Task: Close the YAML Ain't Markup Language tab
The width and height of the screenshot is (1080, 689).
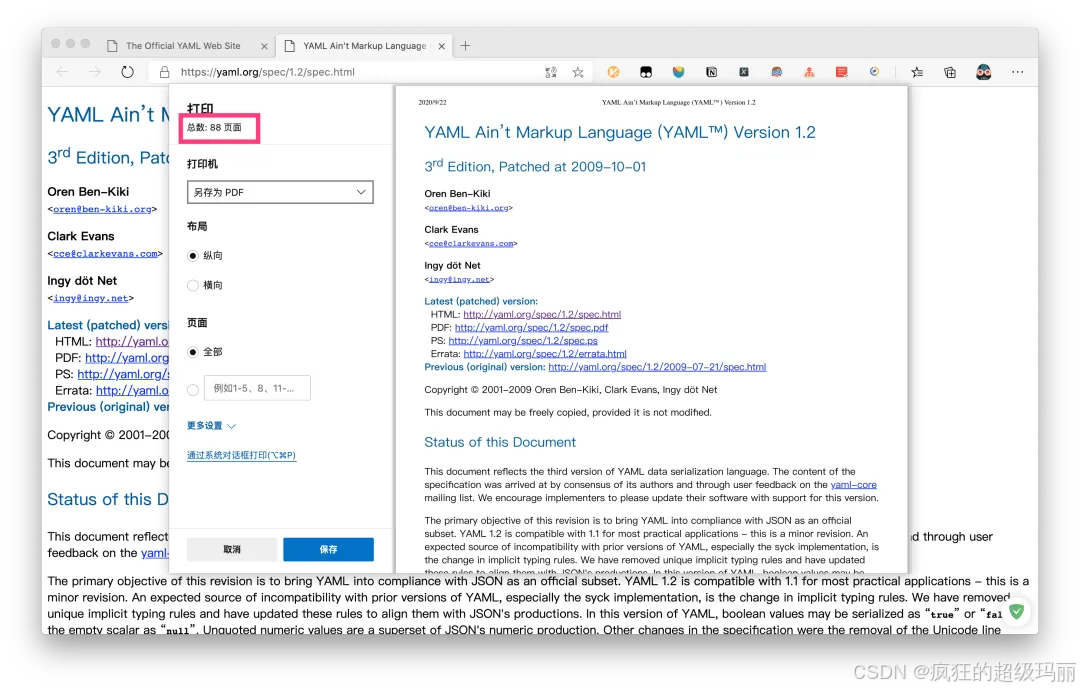Action: (x=442, y=46)
